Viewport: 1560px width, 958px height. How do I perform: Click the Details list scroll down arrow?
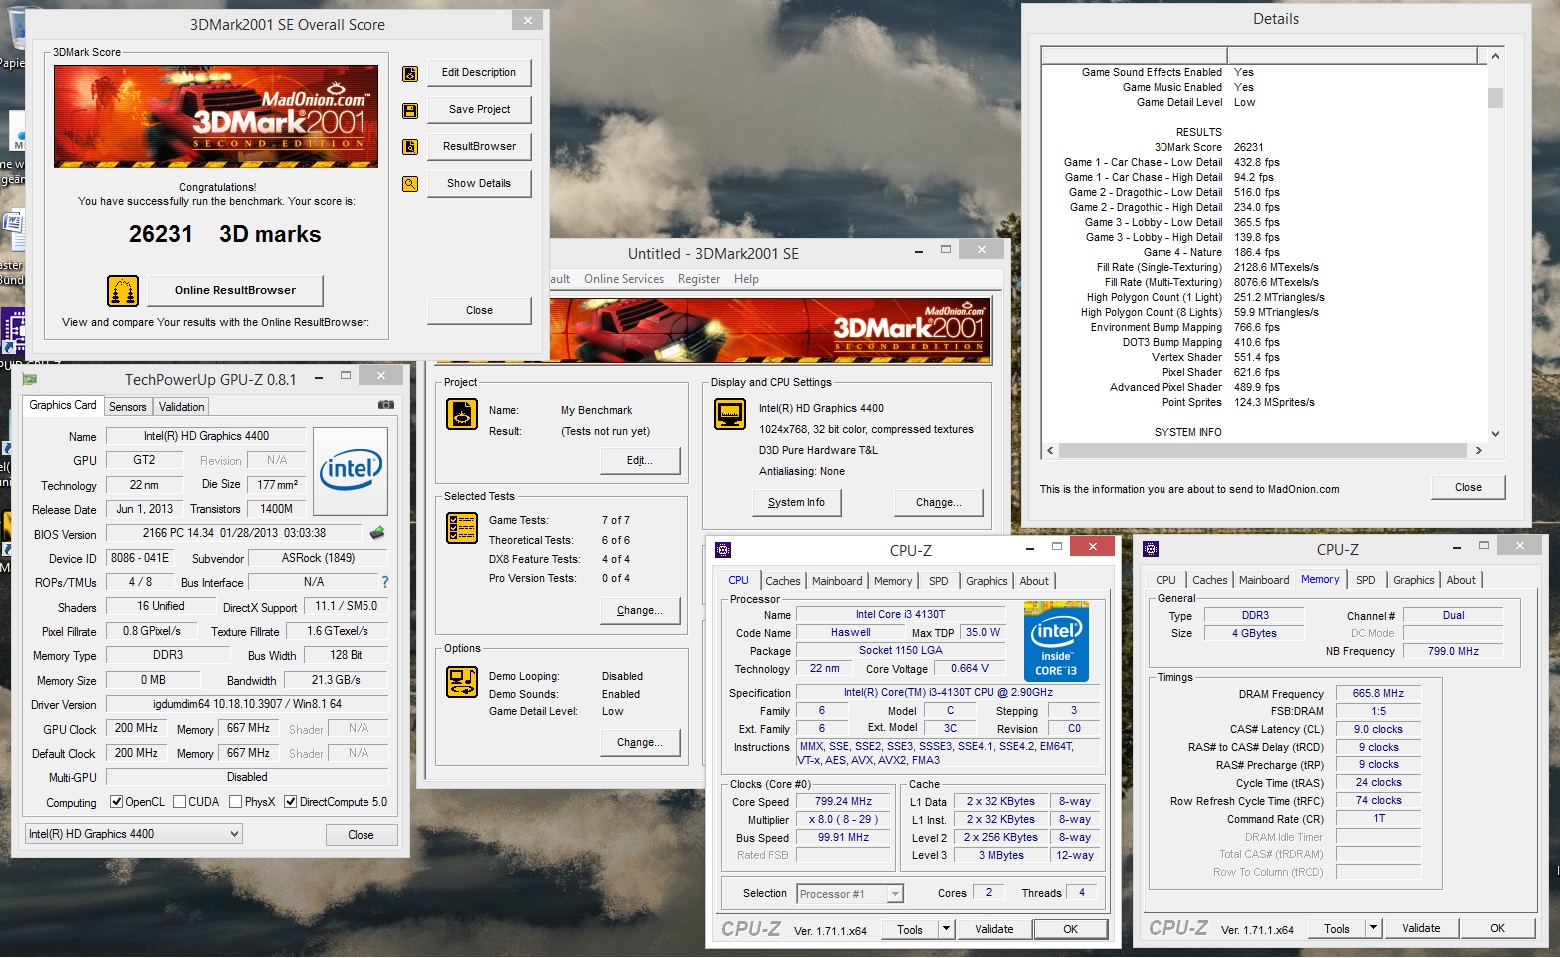(1495, 433)
